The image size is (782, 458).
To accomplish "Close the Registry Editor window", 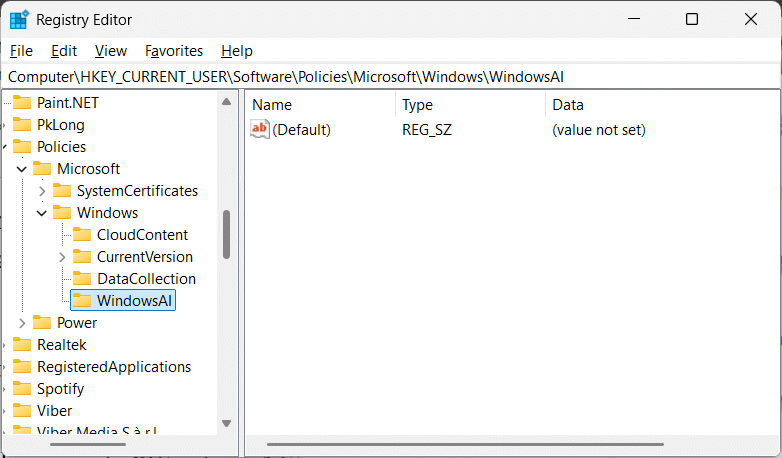I will [751, 19].
